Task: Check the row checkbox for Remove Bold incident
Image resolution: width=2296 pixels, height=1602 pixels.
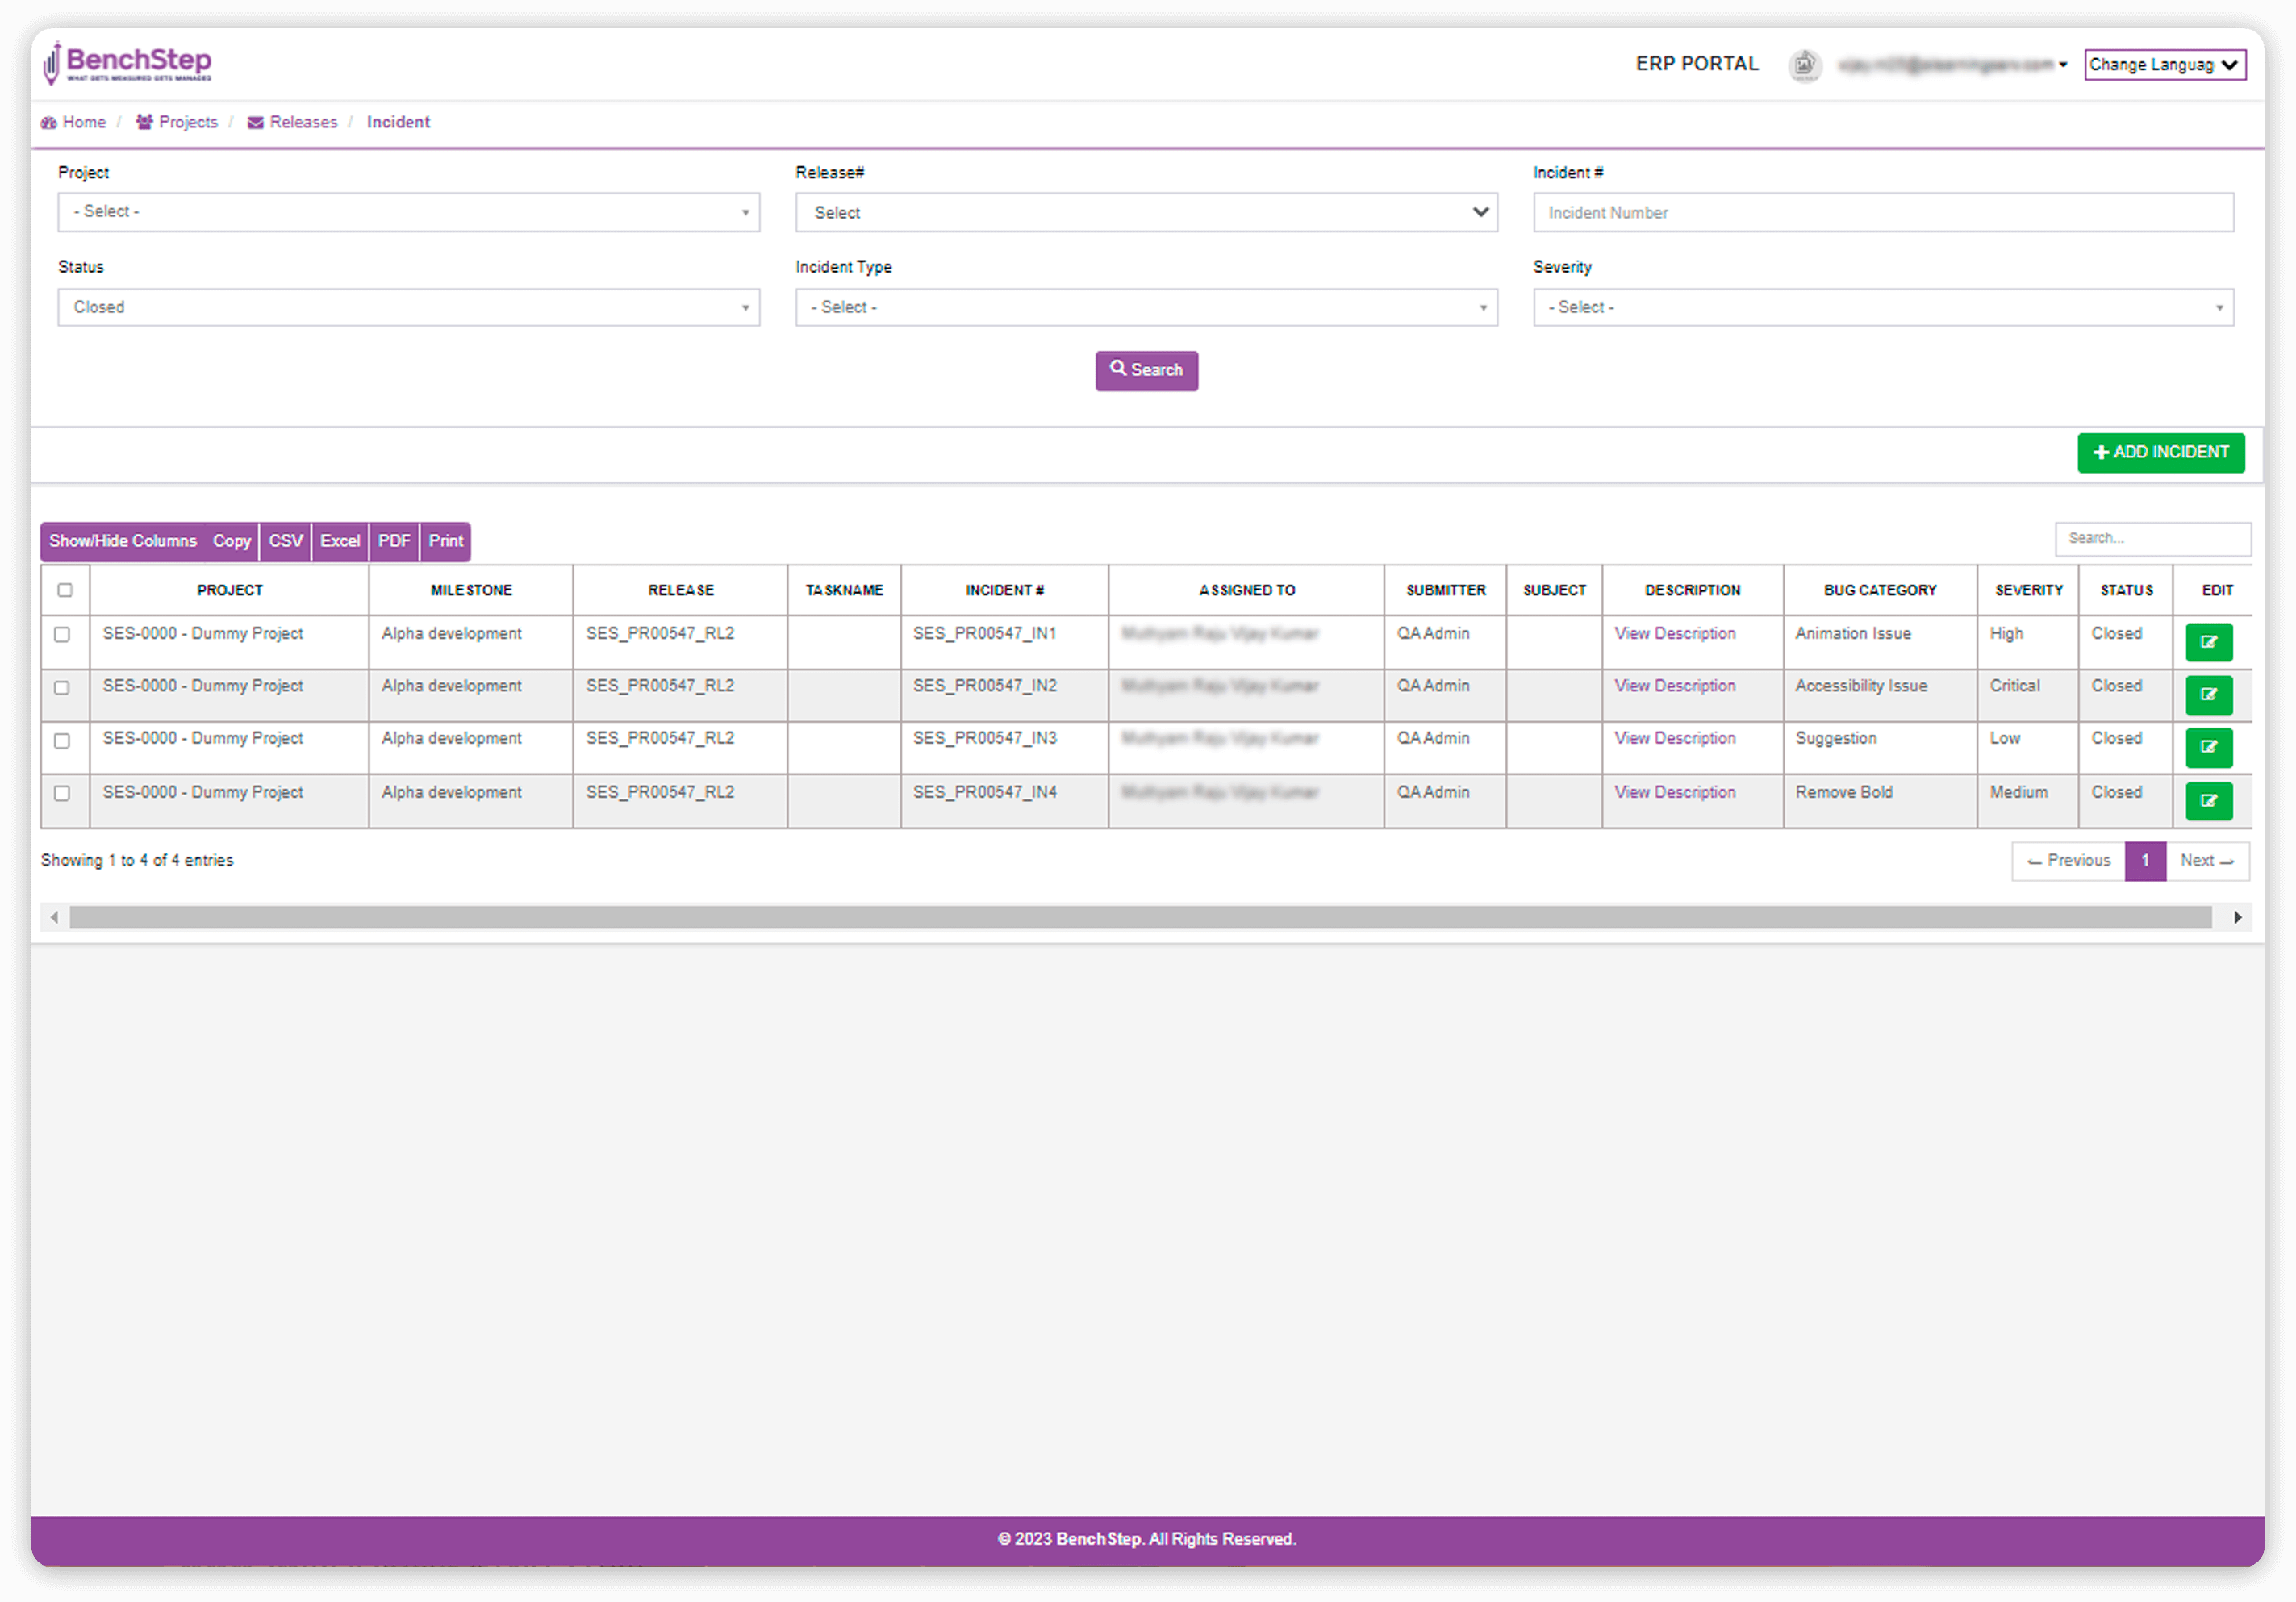Action: coord(62,793)
